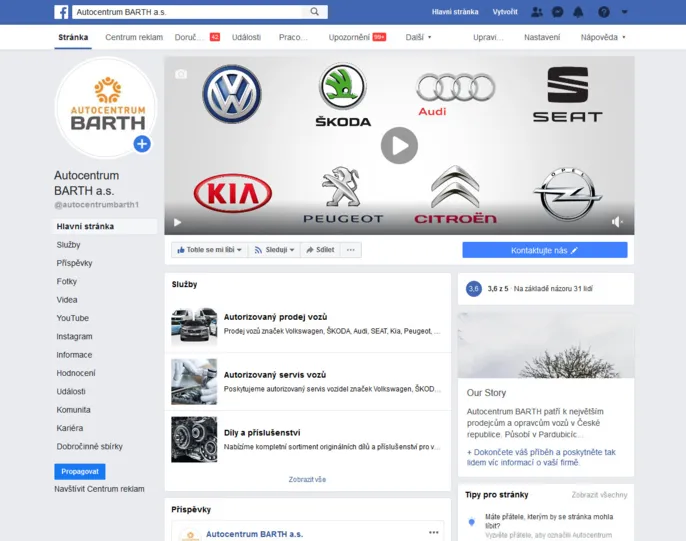Click 'Zobrazit vše' under Služby

pos(307,479)
